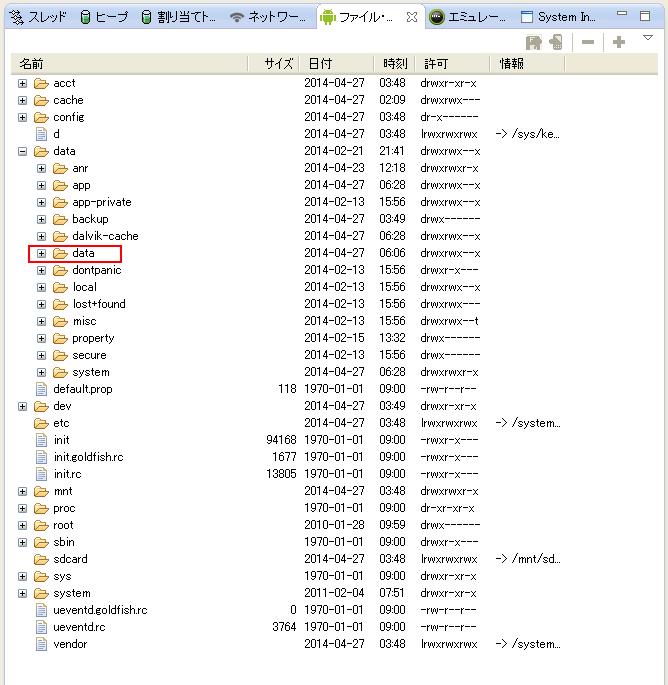The image size is (668, 685).
Task: Expand the app-private folder
Action: (42, 203)
